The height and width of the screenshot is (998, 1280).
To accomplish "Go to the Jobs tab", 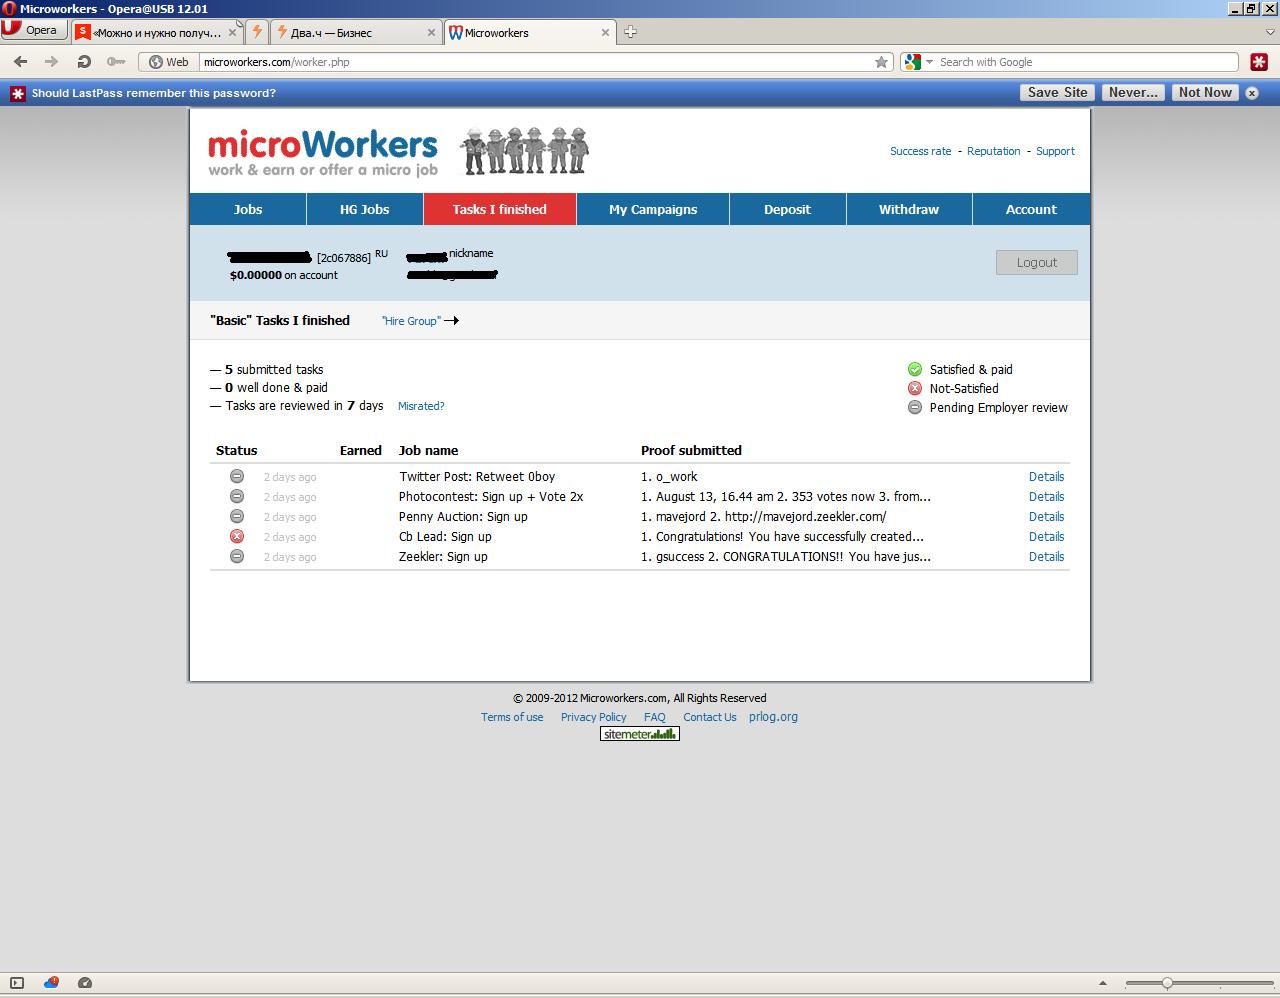I will [x=248, y=209].
